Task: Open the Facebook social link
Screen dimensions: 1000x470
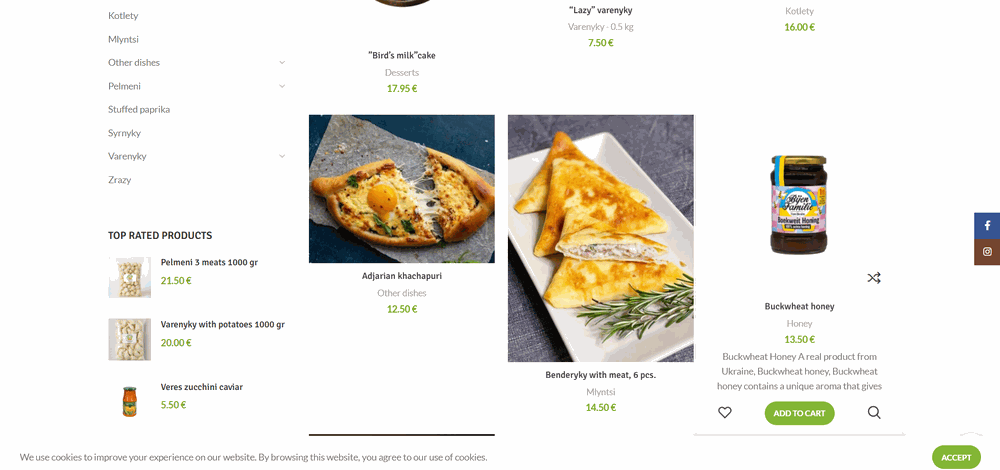Action: click(x=987, y=226)
